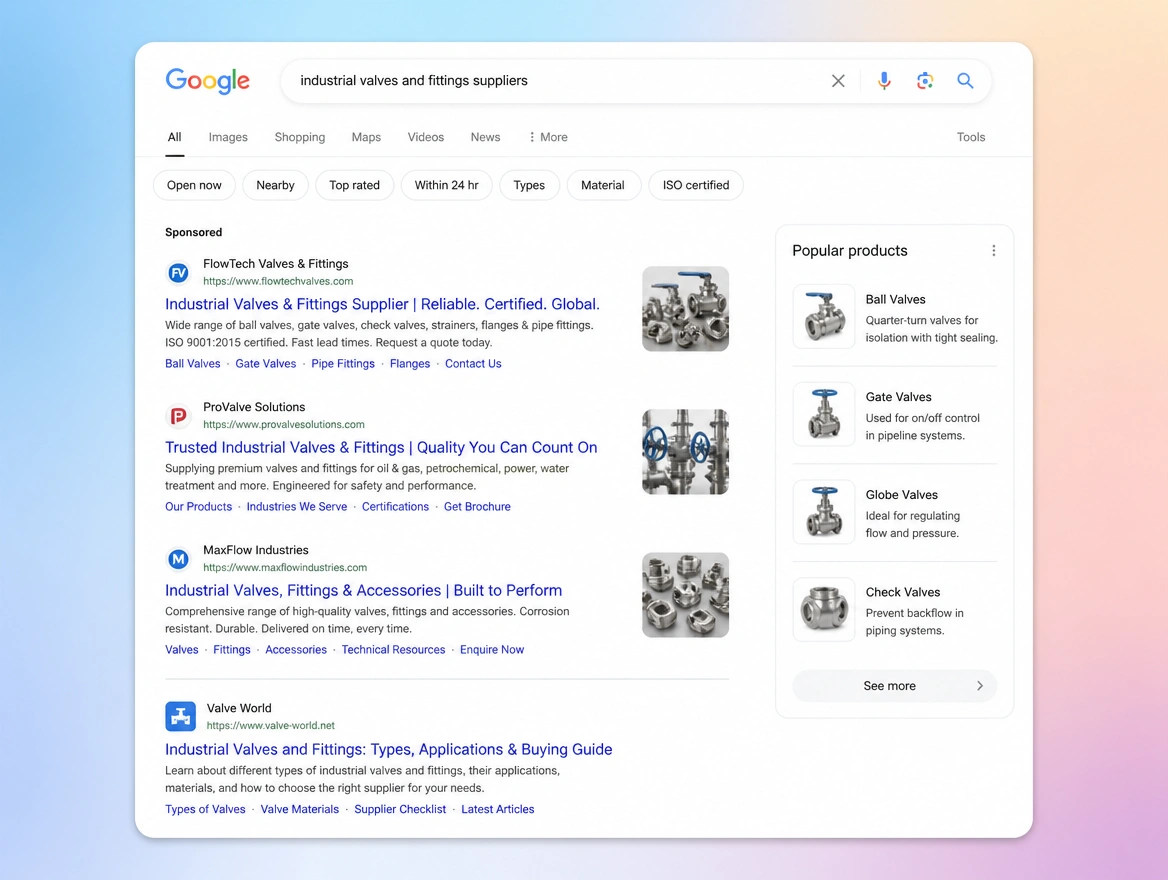This screenshot has width=1168, height=880.
Task: Follow the Get Brochure sitelink
Action: tap(477, 507)
